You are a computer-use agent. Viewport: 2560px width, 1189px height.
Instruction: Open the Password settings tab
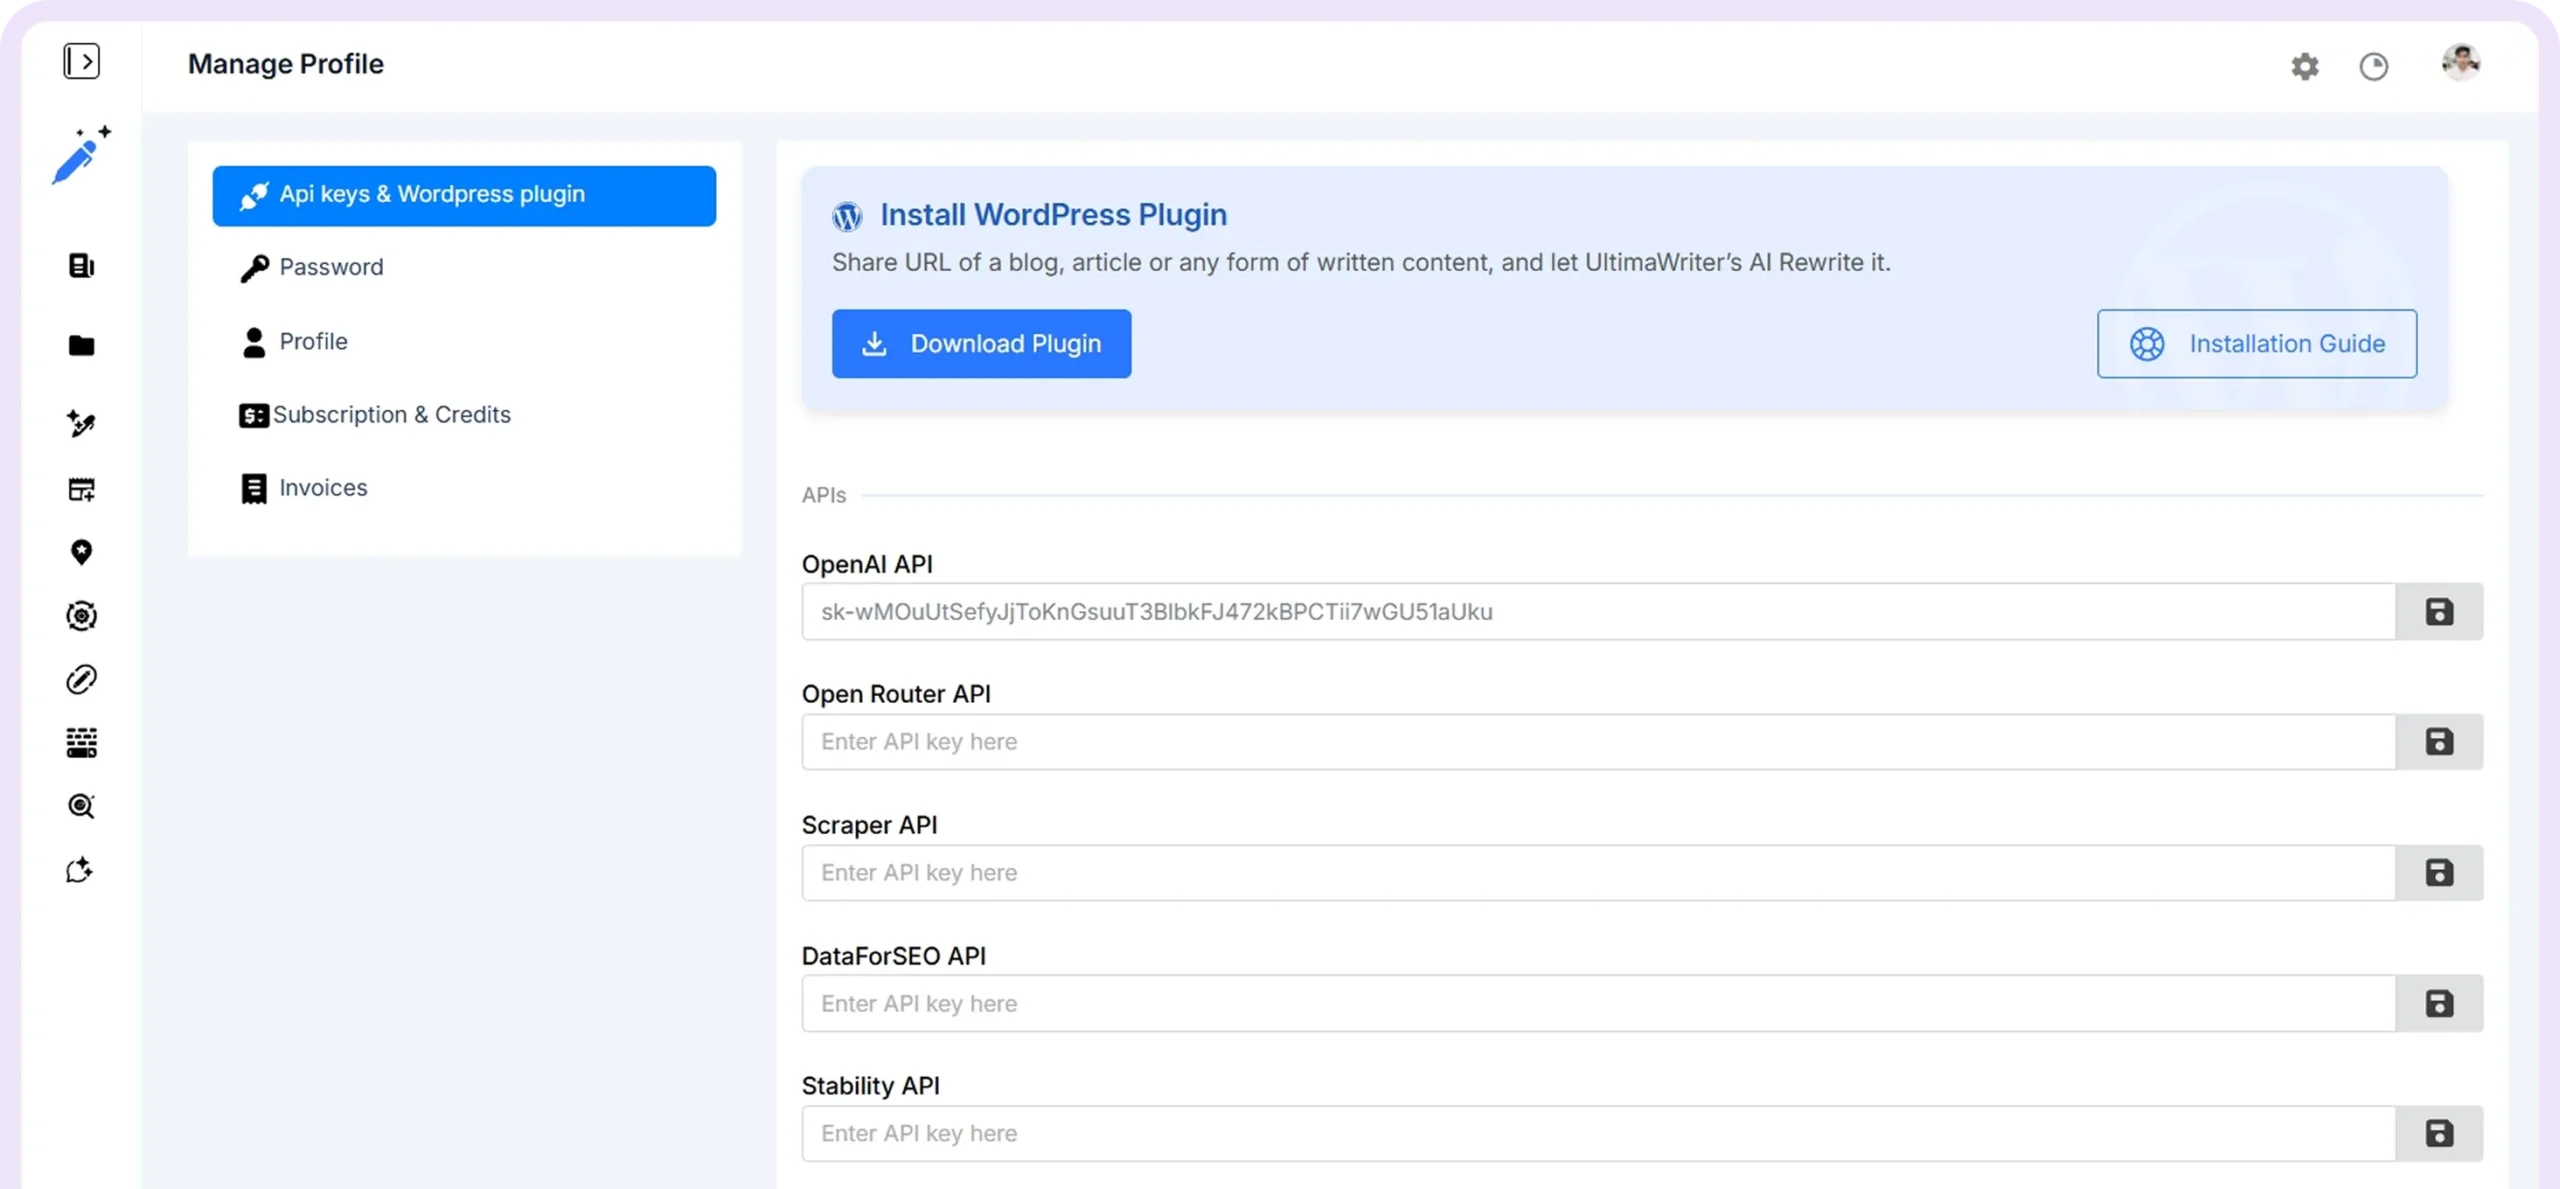(x=464, y=267)
